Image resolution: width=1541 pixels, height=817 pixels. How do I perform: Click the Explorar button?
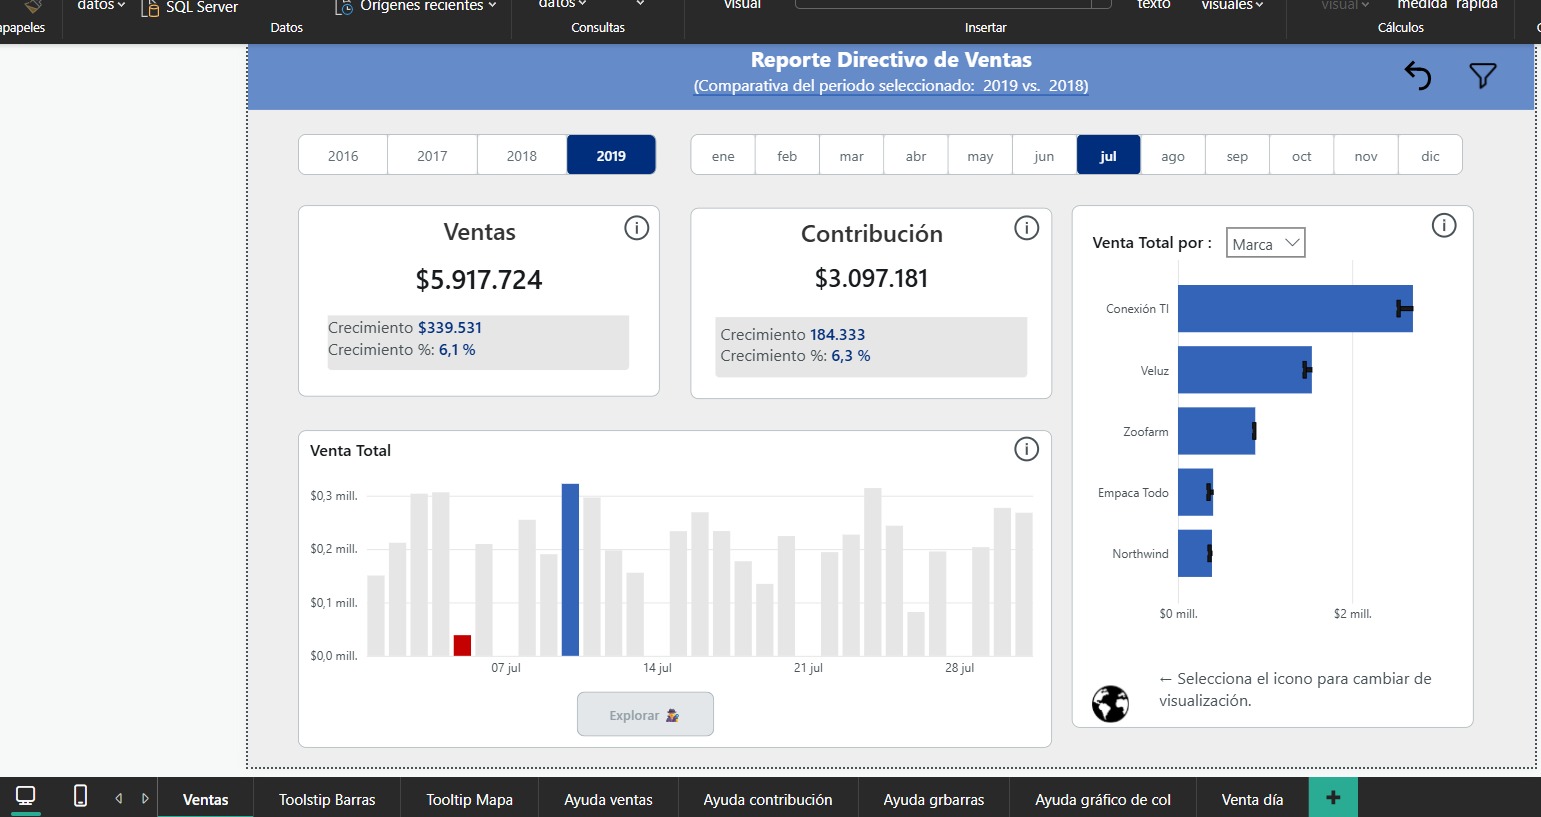645,714
